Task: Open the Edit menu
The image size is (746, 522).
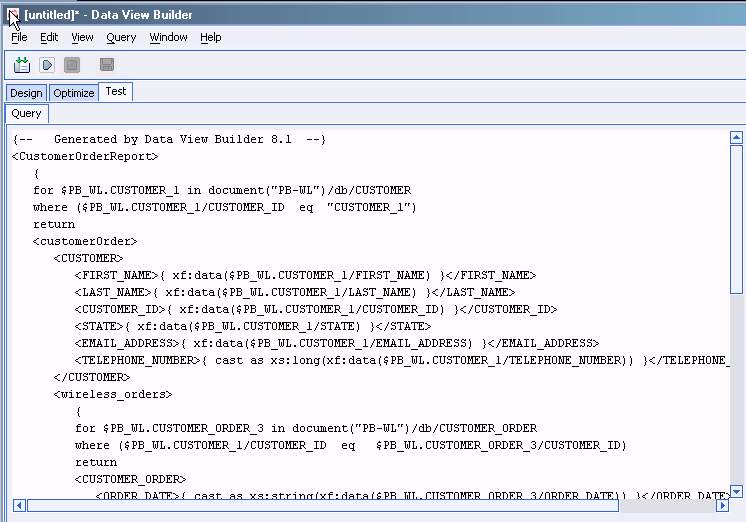Action: [49, 37]
